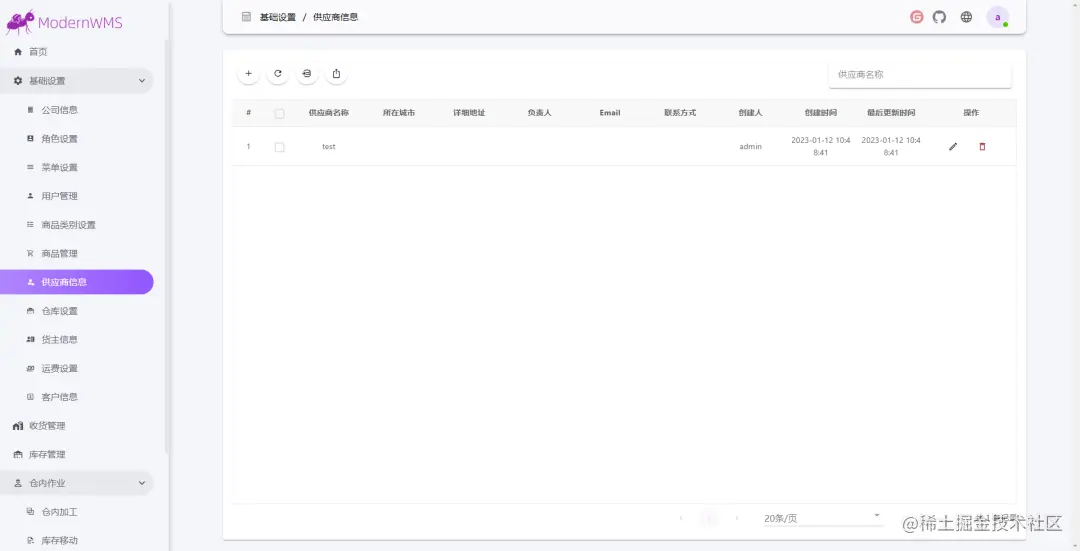This screenshot has height=551, width=1080.
Task: Click the cart icon beside 商品管理
Action: pyautogui.click(x=30, y=253)
